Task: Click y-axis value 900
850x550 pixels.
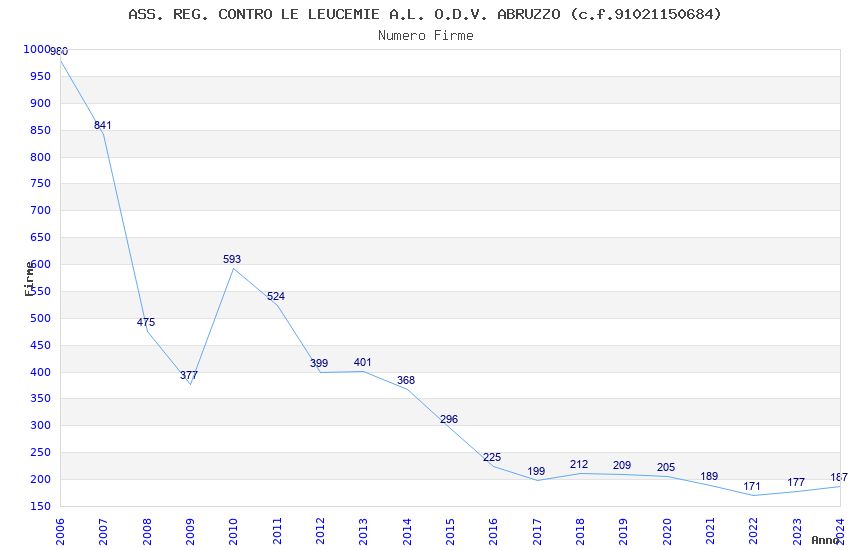Action: pos(41,103)
